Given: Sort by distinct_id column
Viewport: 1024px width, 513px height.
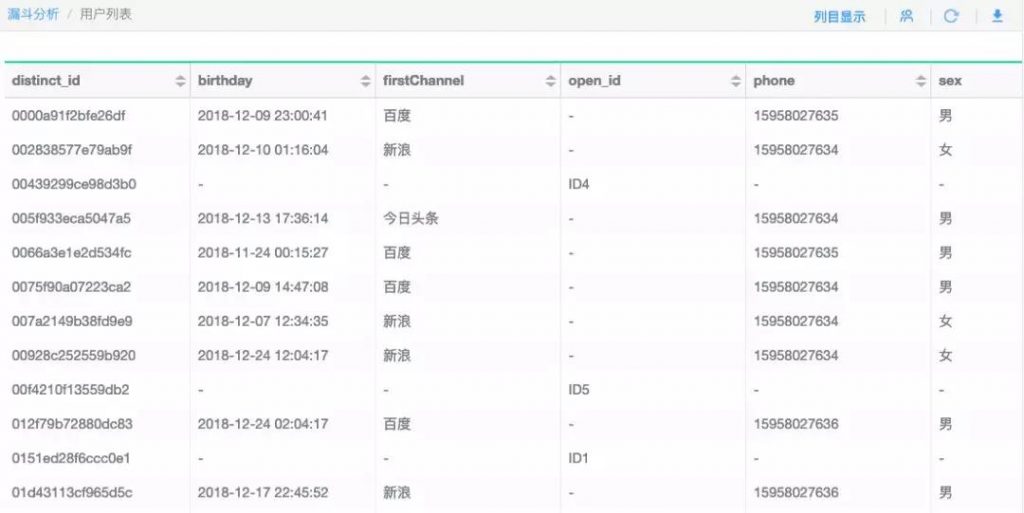Looking at the screenshot, I should click(180, 81).
